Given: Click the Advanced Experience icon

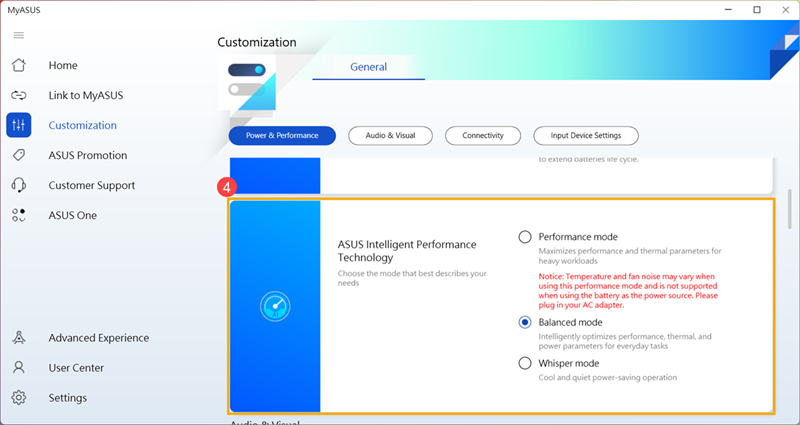Looking at the screenshot, I should tap(19, 338).
